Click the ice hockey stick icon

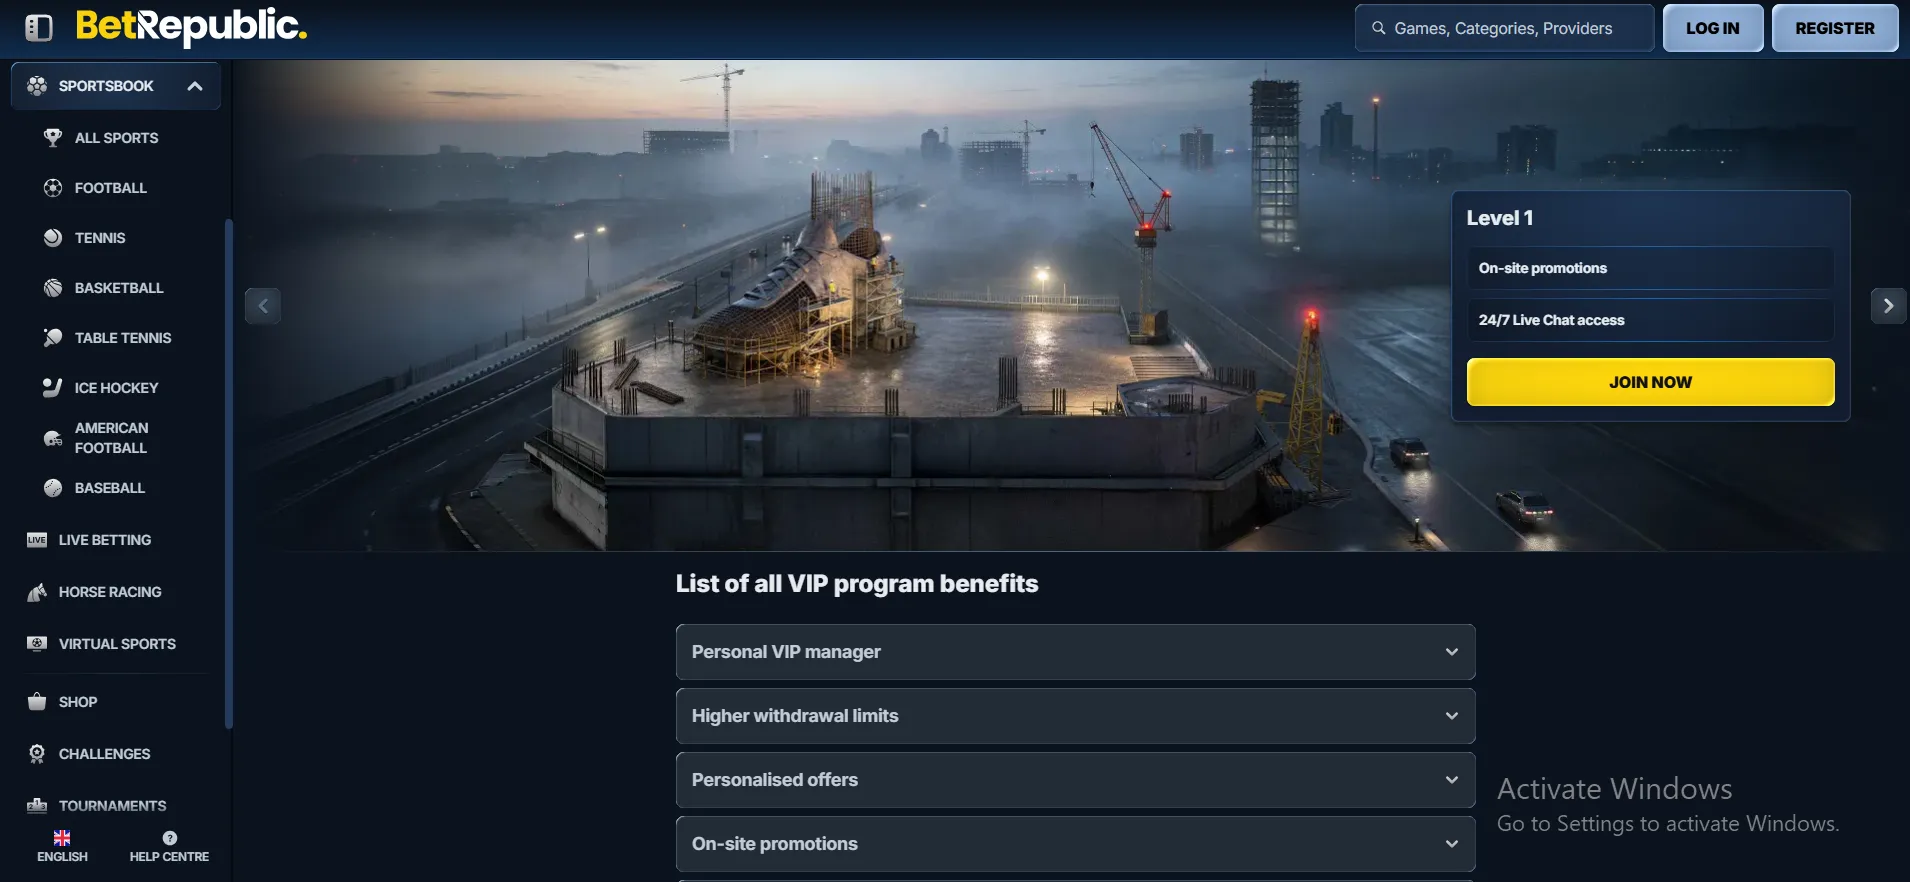tap(53, 388)
